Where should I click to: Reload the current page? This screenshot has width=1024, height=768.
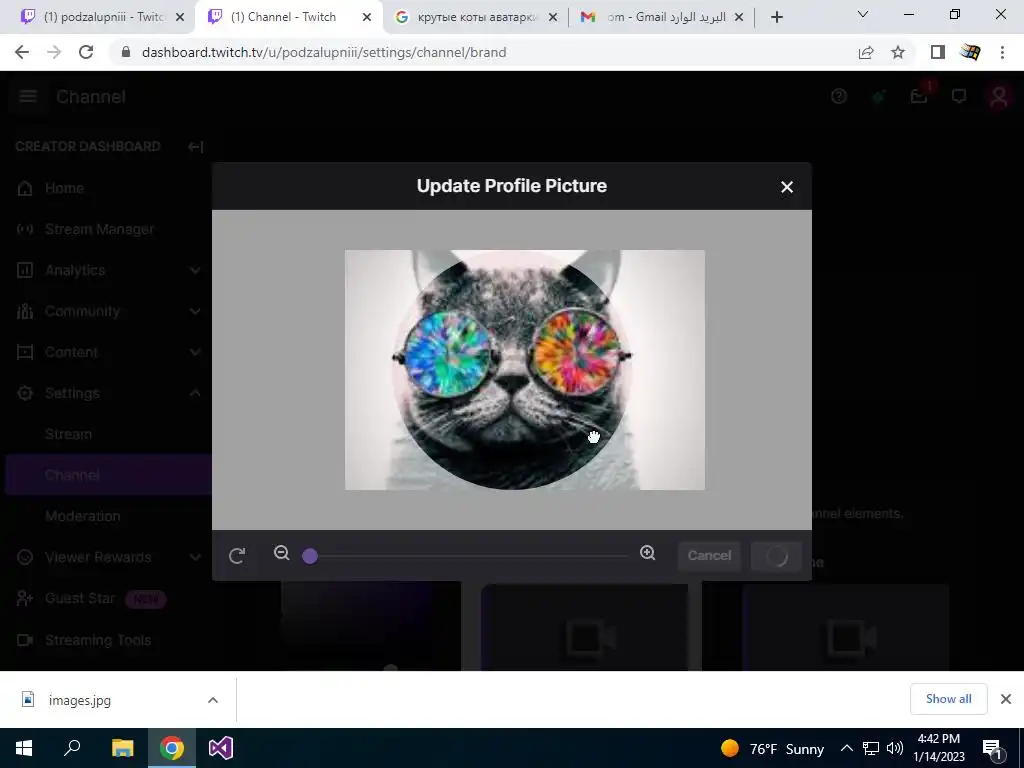coord(86,52)
